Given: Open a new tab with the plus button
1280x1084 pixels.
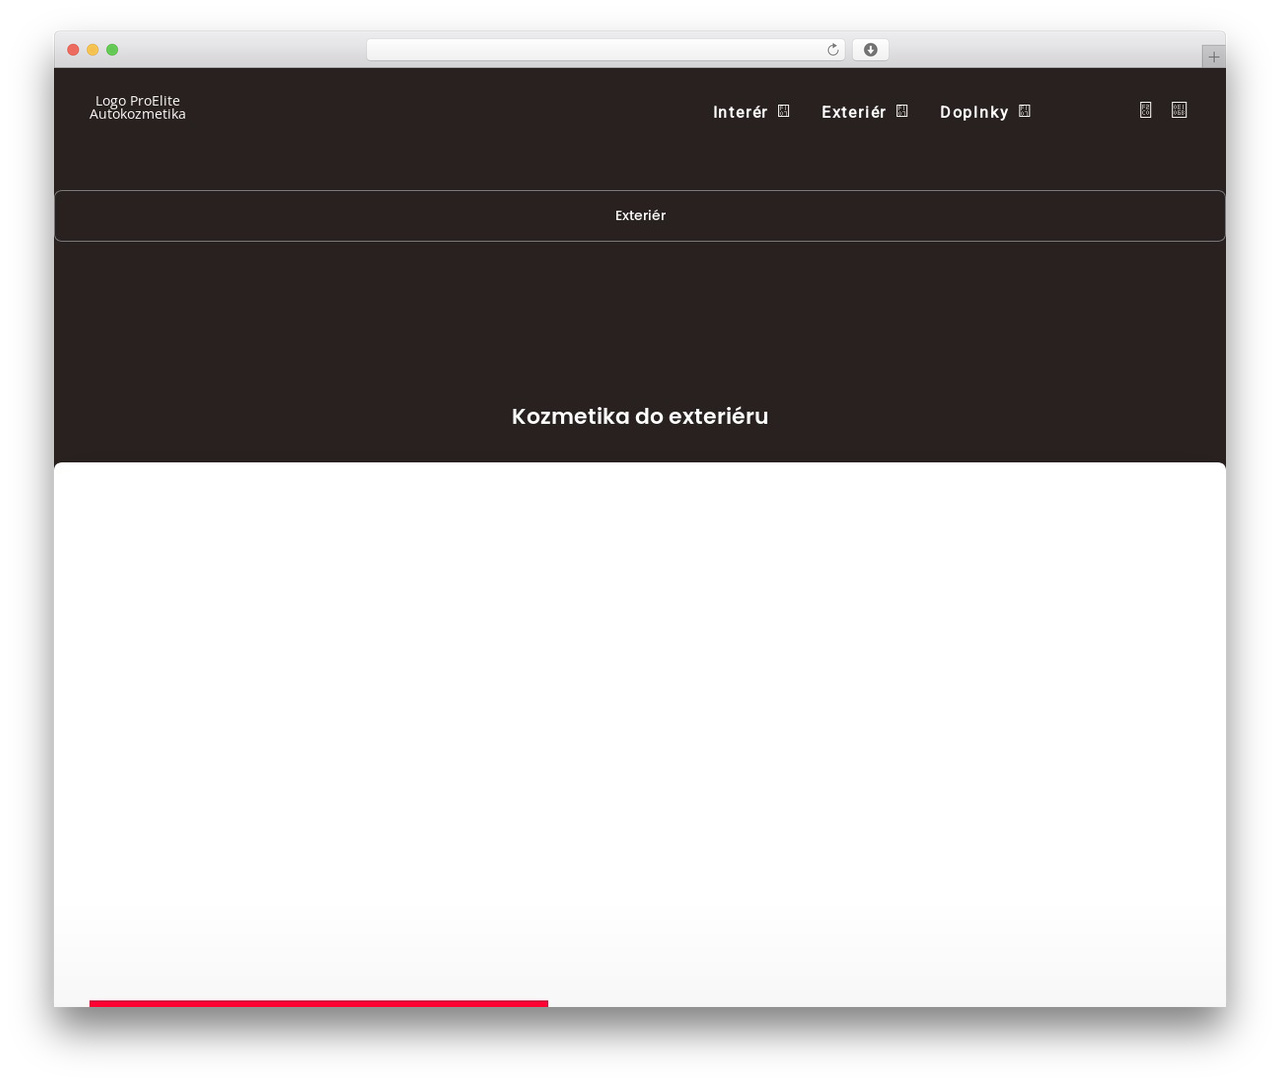Looking at the screenshot, I should tap(1213, 57).
